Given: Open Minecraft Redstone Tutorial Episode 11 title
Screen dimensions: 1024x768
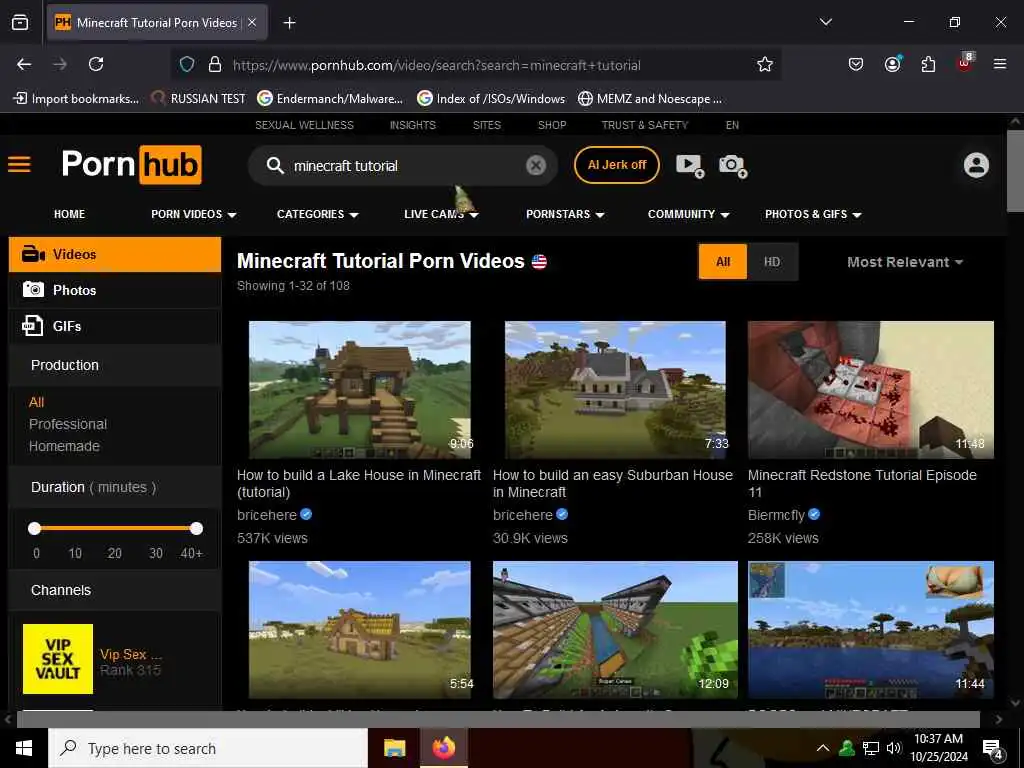Looking at the screenshot, I should point(862,484).
